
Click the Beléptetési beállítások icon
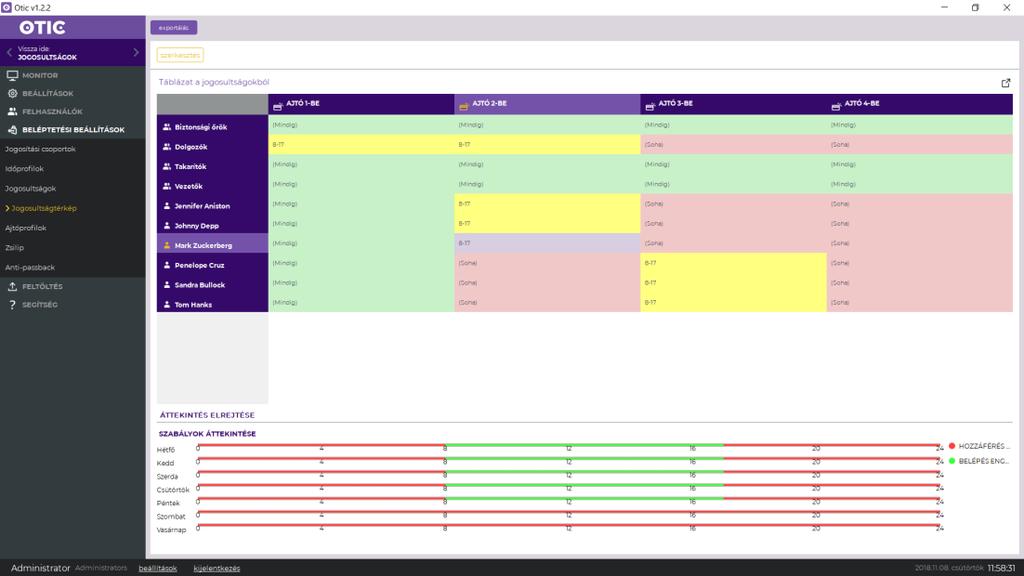pyautogui.click(x=12, y=130)
